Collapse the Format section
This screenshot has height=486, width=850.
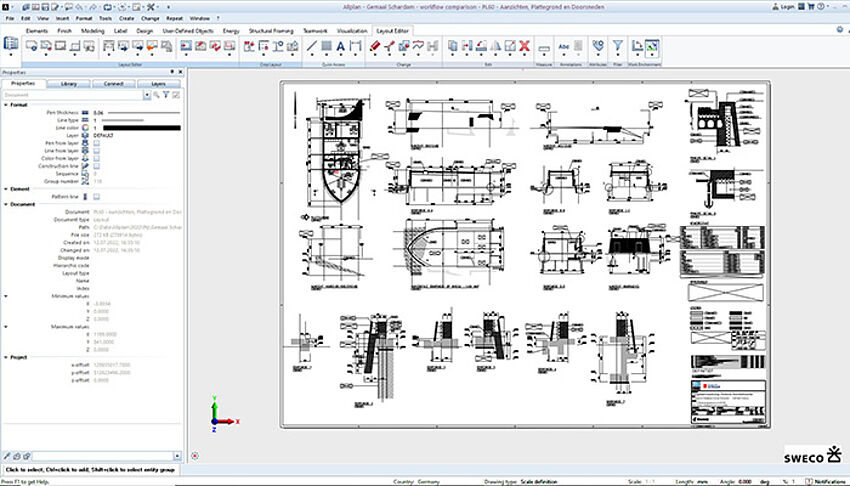[5, 104]
